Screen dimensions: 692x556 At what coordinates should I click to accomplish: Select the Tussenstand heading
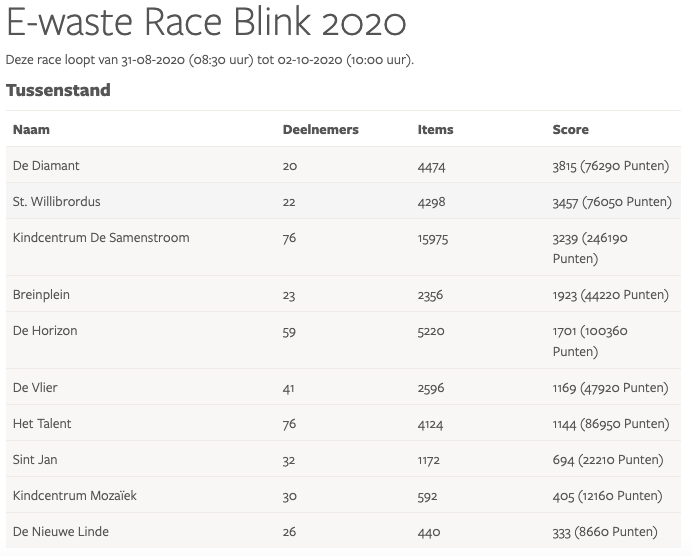pyautogui.click(x=58, y=90)
